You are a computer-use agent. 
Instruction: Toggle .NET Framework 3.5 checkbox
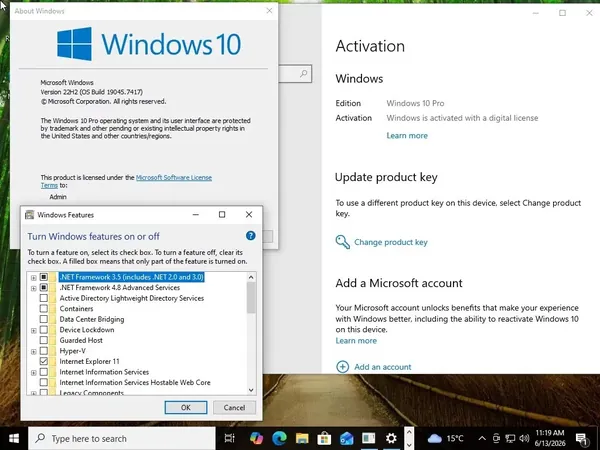tap(44, 277)
